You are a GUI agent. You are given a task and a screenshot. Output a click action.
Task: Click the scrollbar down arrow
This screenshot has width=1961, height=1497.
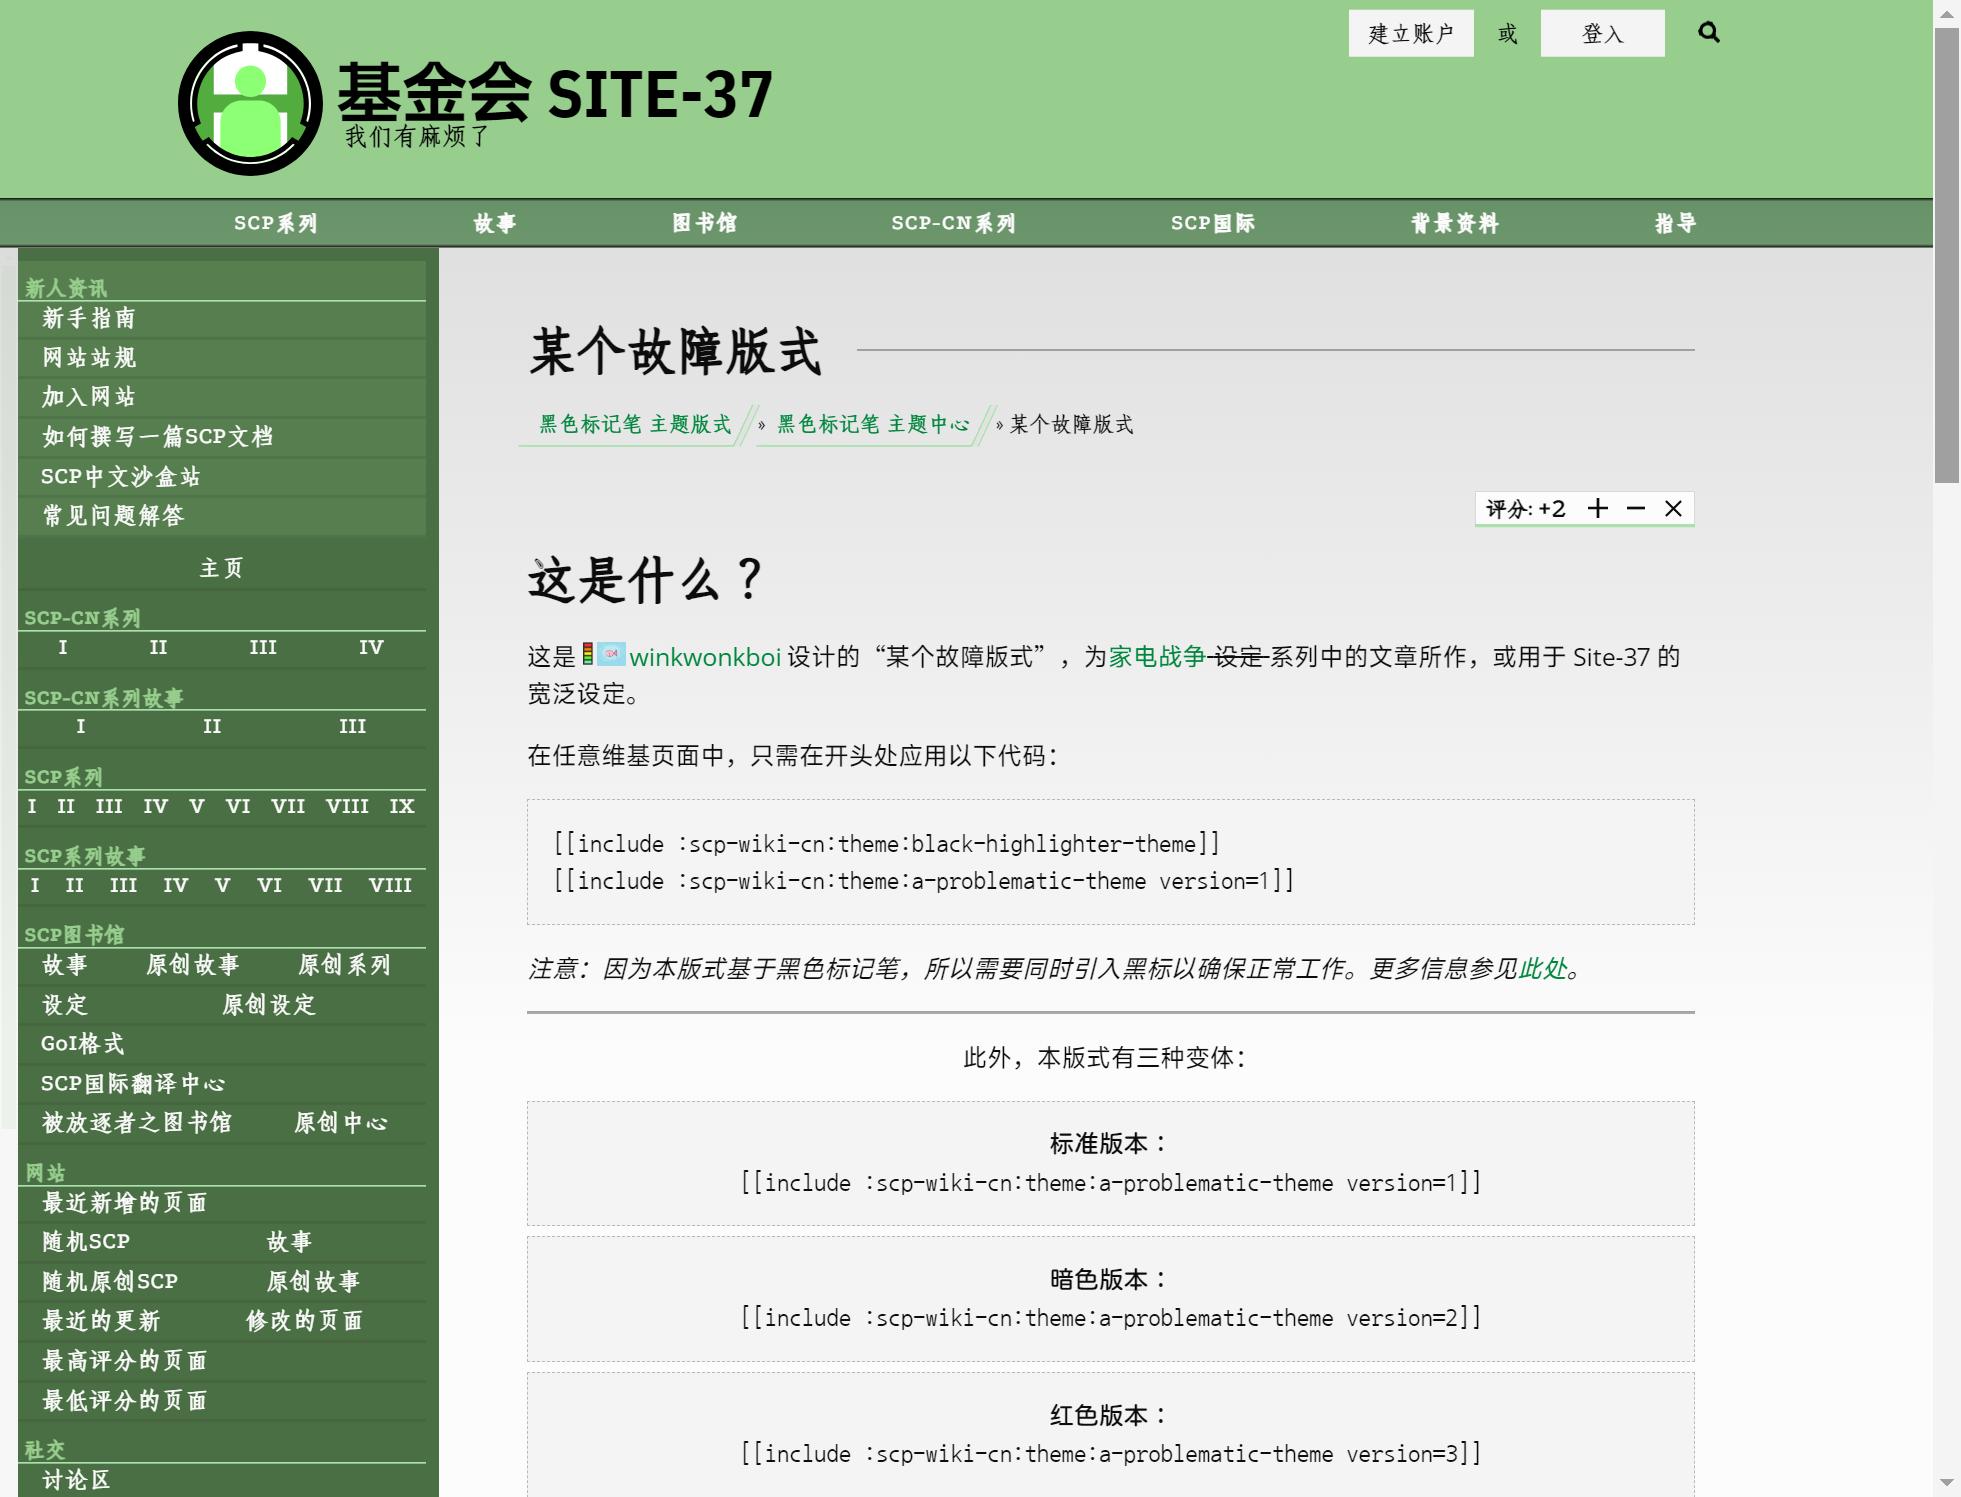pos(1946,1482)
